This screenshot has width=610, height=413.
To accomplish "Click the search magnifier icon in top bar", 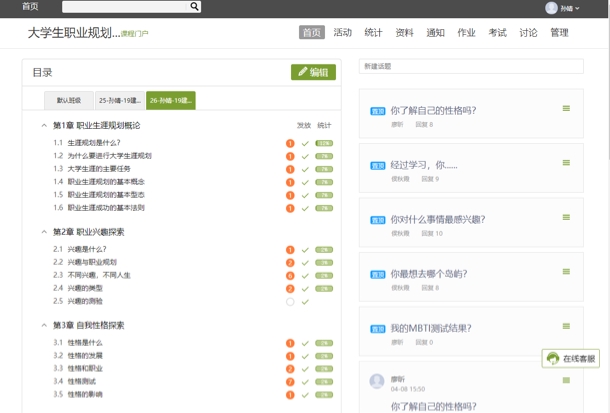I will (195, 7).
